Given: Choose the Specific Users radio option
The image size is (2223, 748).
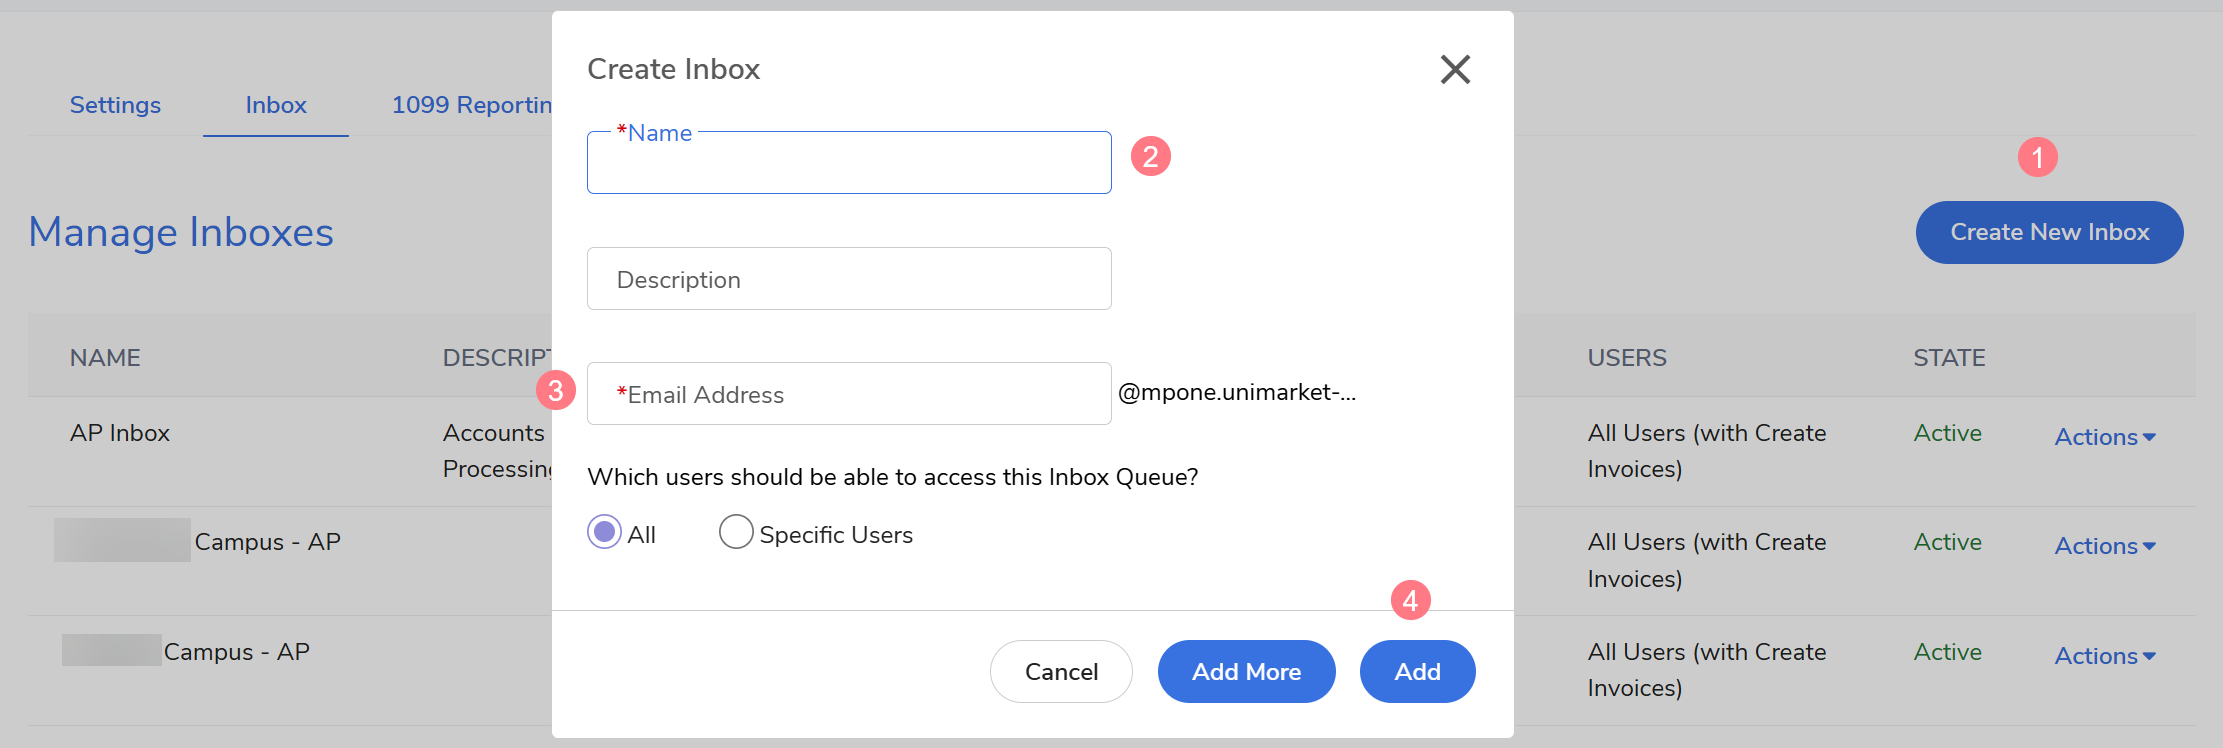Looking at the screenshot, I should tap(736, 533).
